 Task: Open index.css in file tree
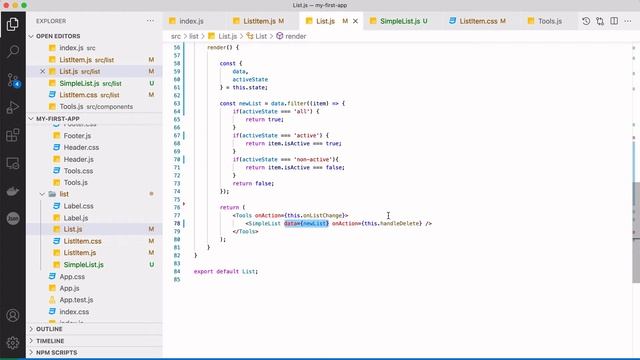pos(74,312)
